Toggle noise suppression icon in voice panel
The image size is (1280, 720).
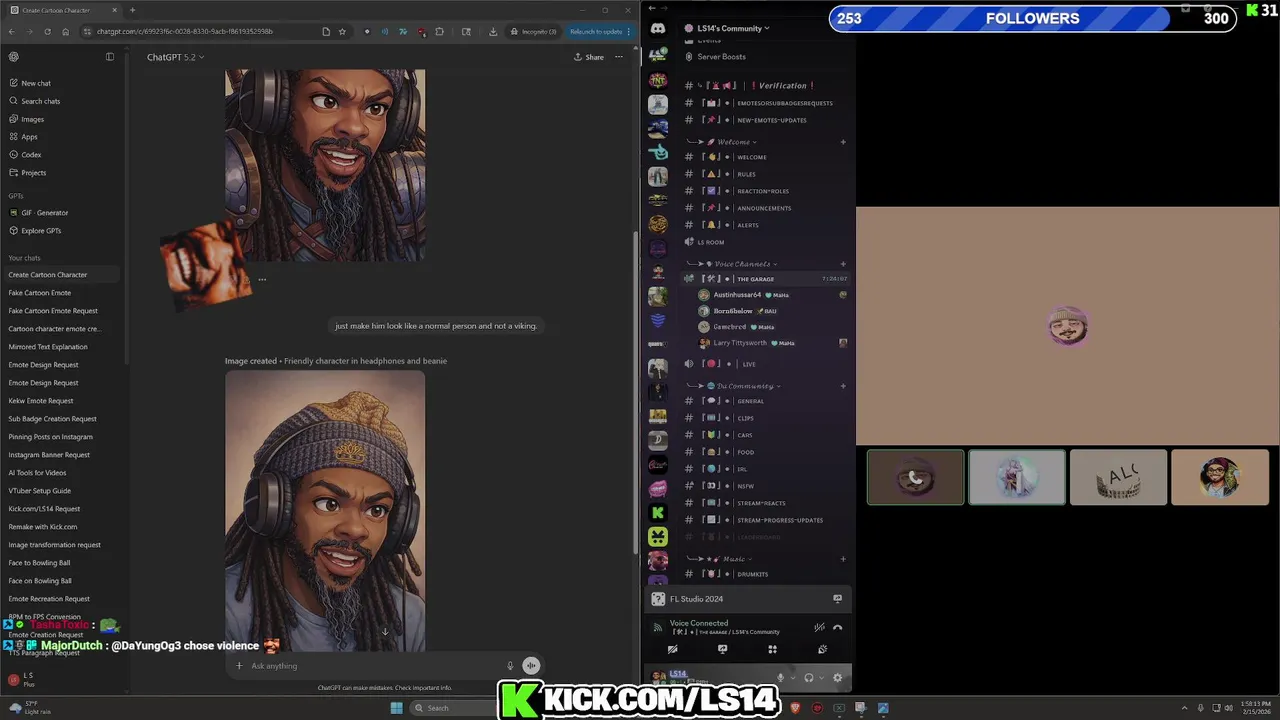point(819,628)
